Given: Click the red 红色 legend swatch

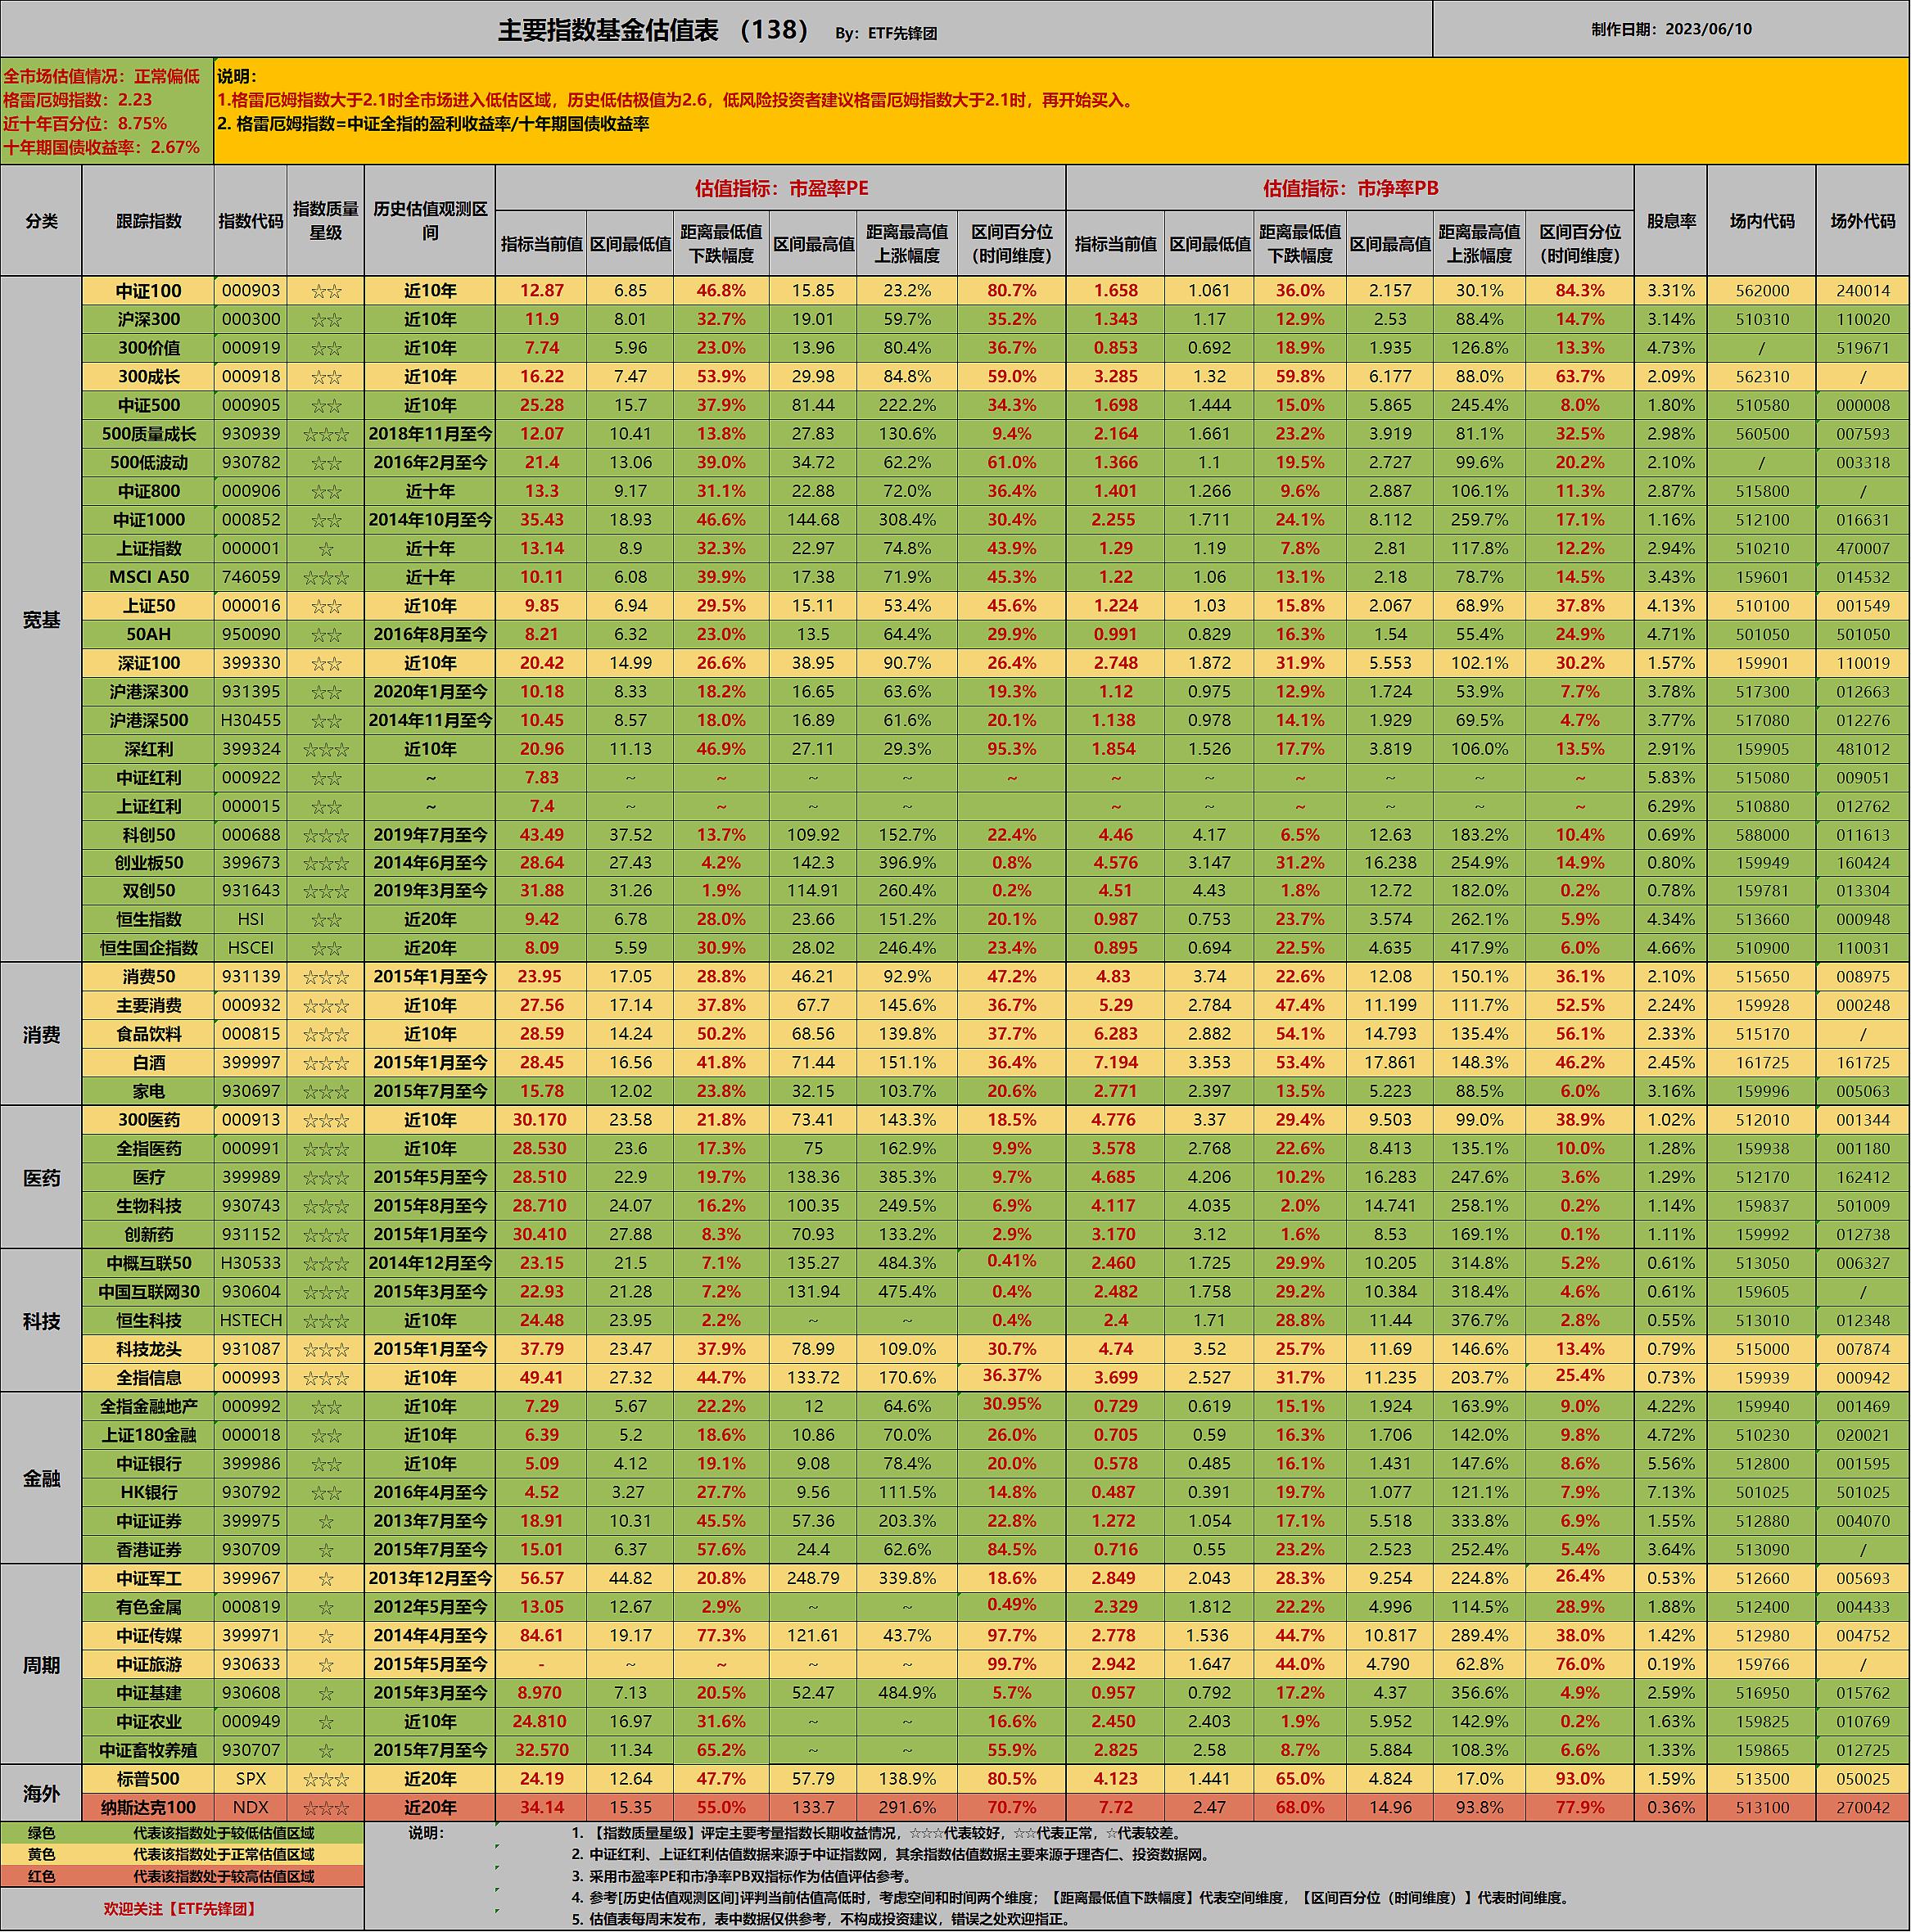Looking at the screenshot, I should pyautogui.click(x=41, y=1877).
